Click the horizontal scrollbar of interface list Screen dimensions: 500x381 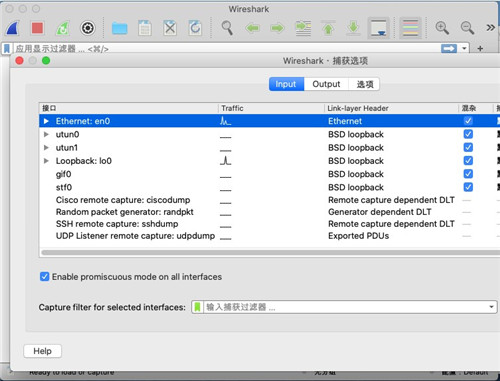coord(270,252)
